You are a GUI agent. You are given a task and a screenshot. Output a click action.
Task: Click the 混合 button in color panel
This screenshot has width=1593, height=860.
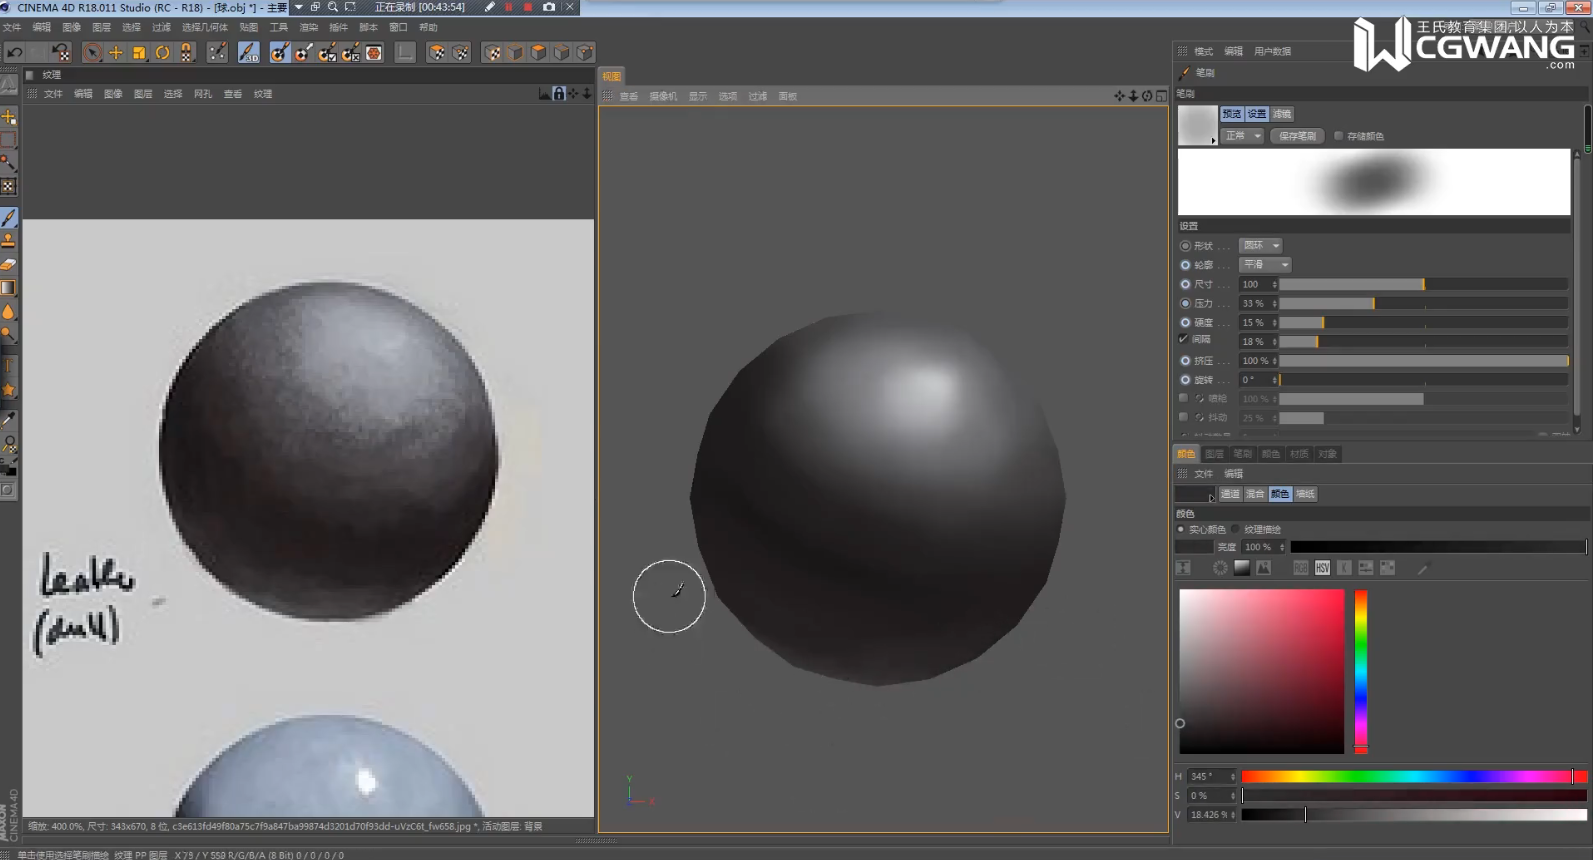pos(1255,494)
